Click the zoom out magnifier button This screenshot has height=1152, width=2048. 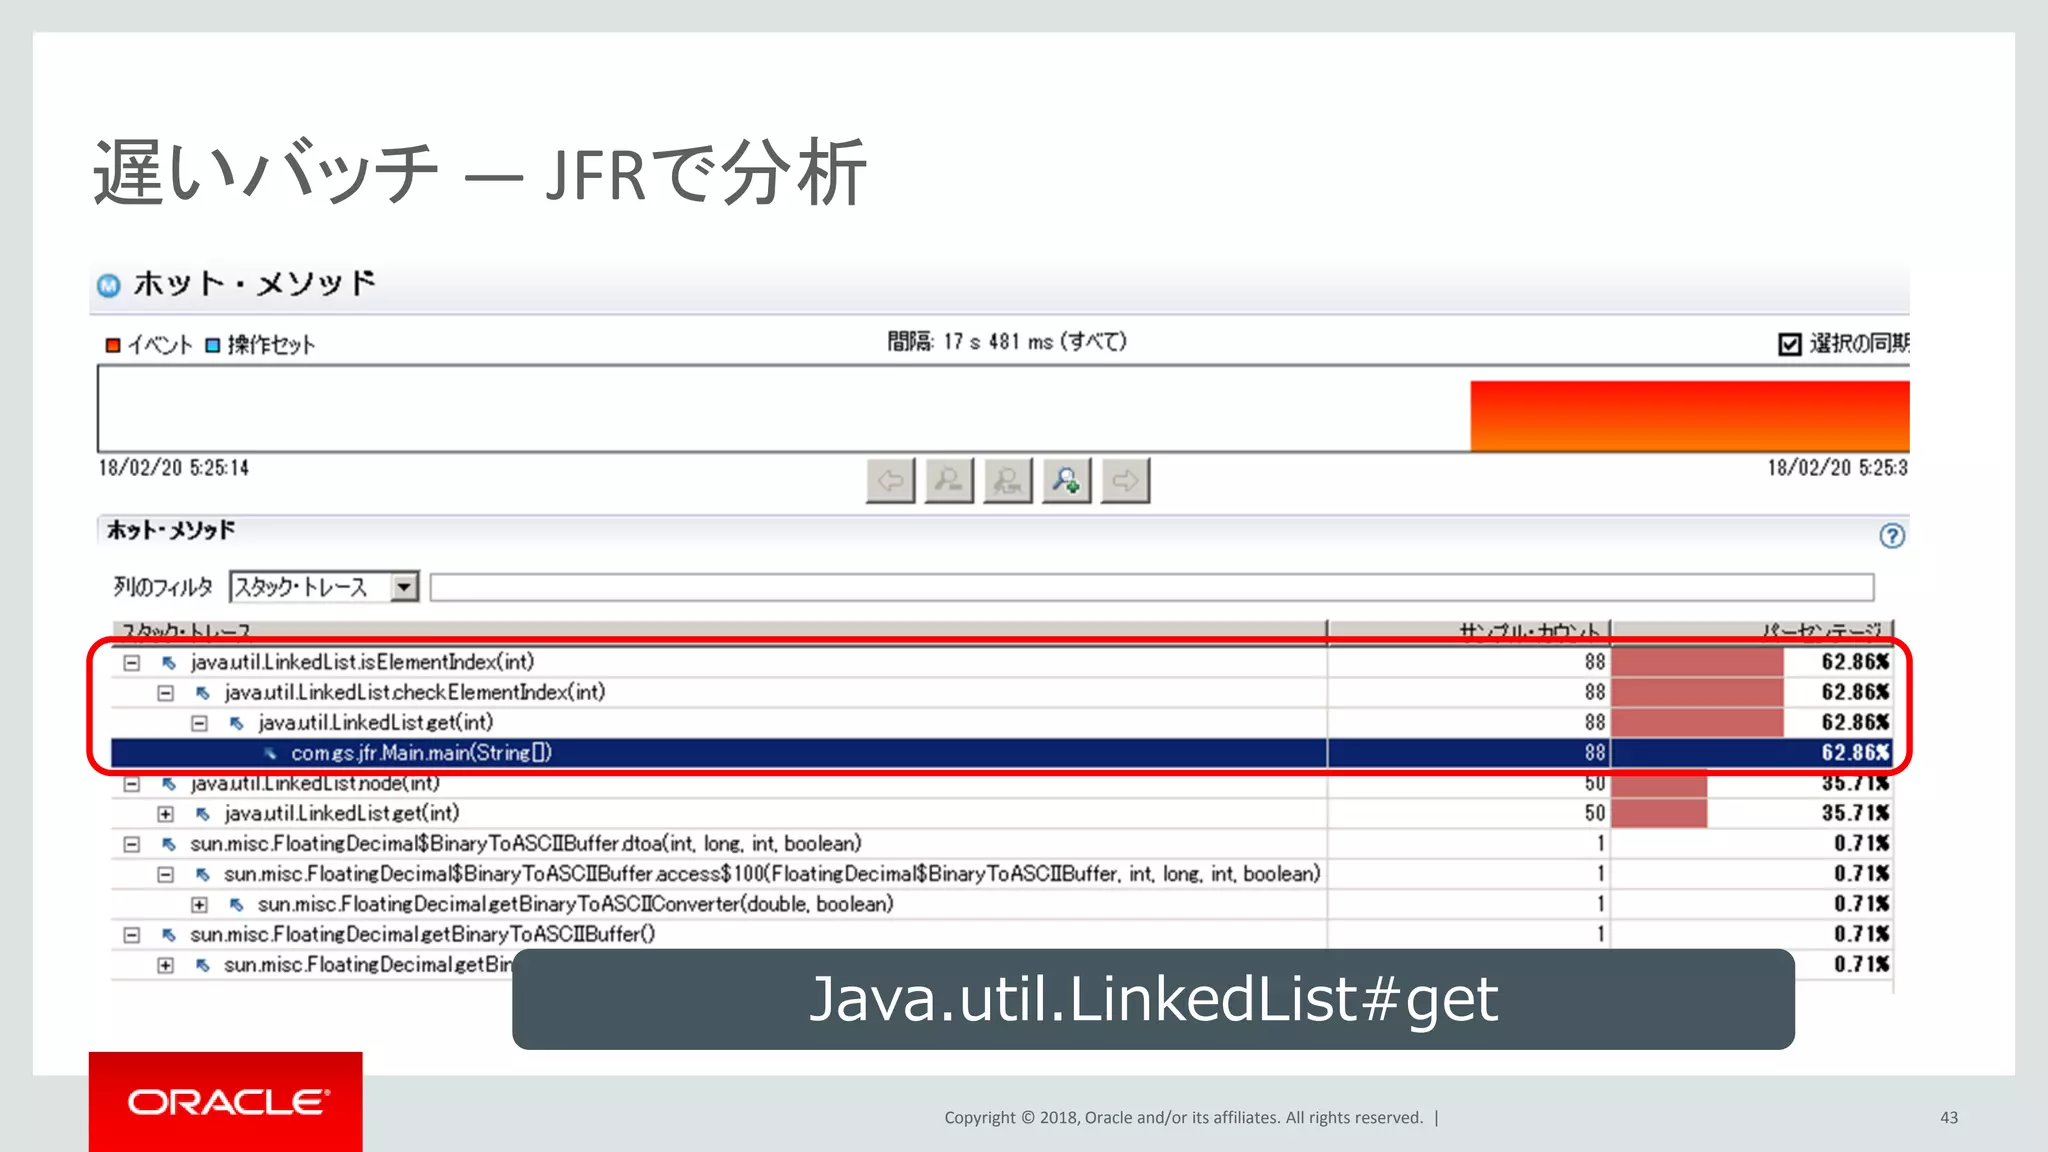949,481
